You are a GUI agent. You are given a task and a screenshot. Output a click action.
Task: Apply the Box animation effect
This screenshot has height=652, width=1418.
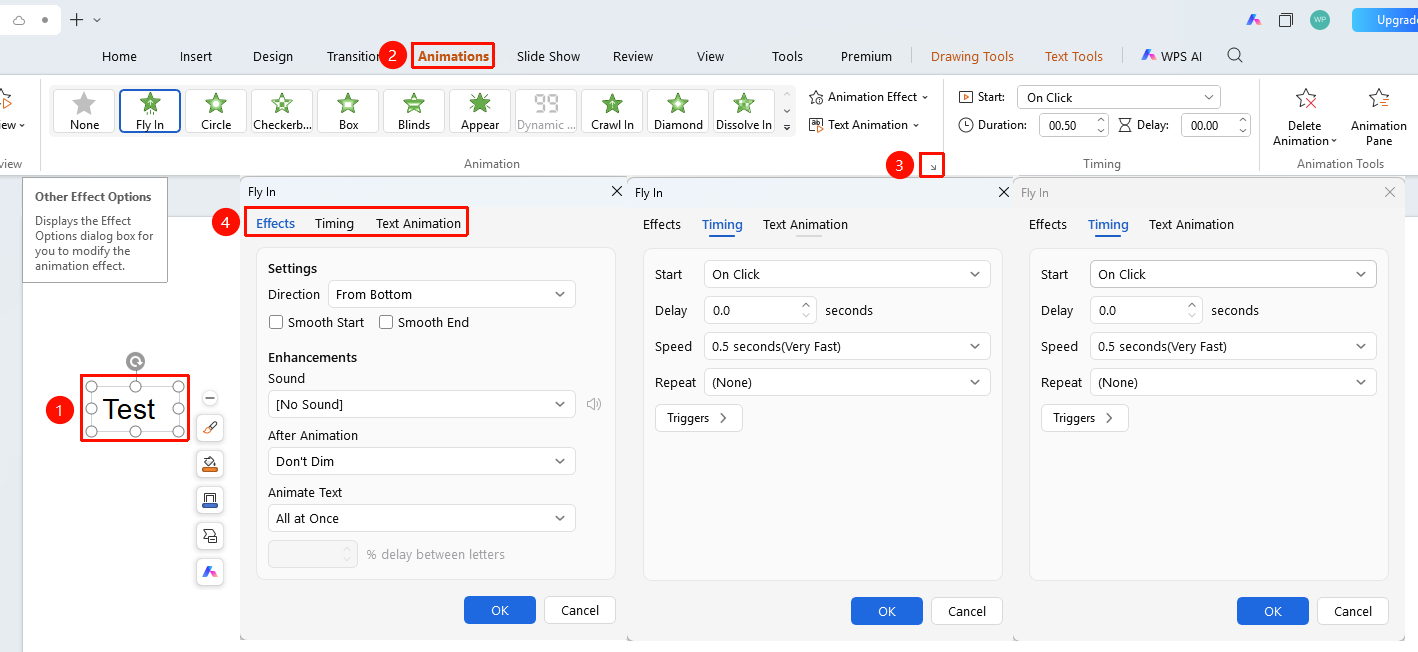pos(348,111)
